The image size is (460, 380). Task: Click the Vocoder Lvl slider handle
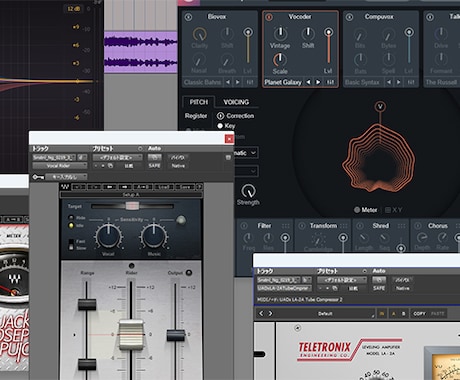[328, 32]
